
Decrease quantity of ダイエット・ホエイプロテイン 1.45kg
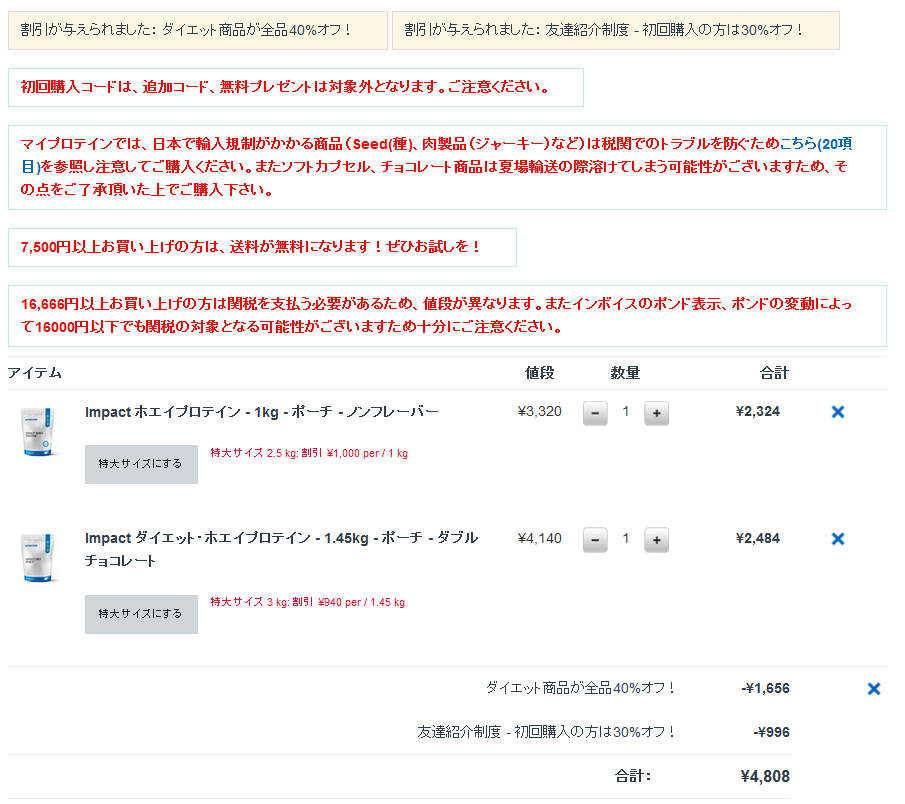pos(594,540)
